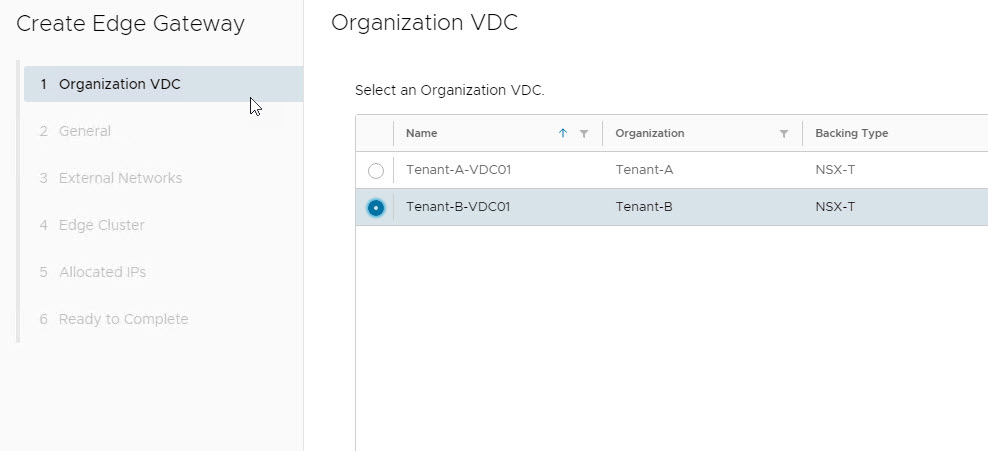Click NSX-T backing type in Tenant-A row

835,170
